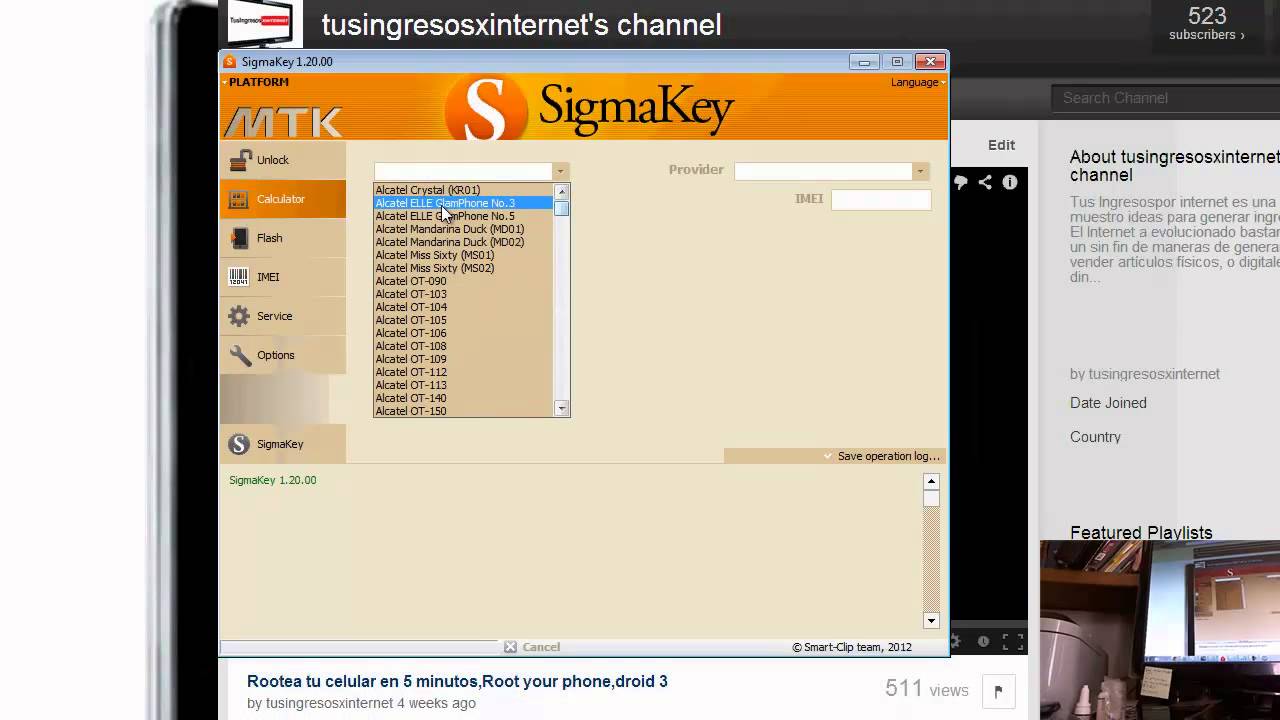Click the IMEI barcode icon
This screenshot has height=720, width=1280.
239,277
